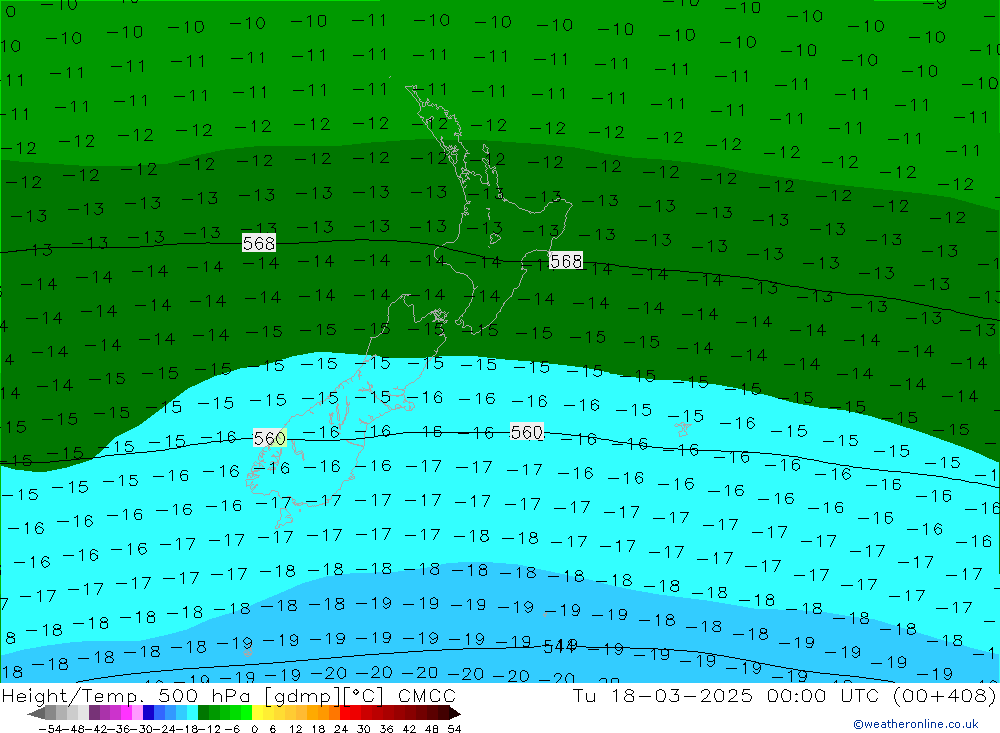Click the forecast date 'Tu 18-03-2025'

point(663,695)
